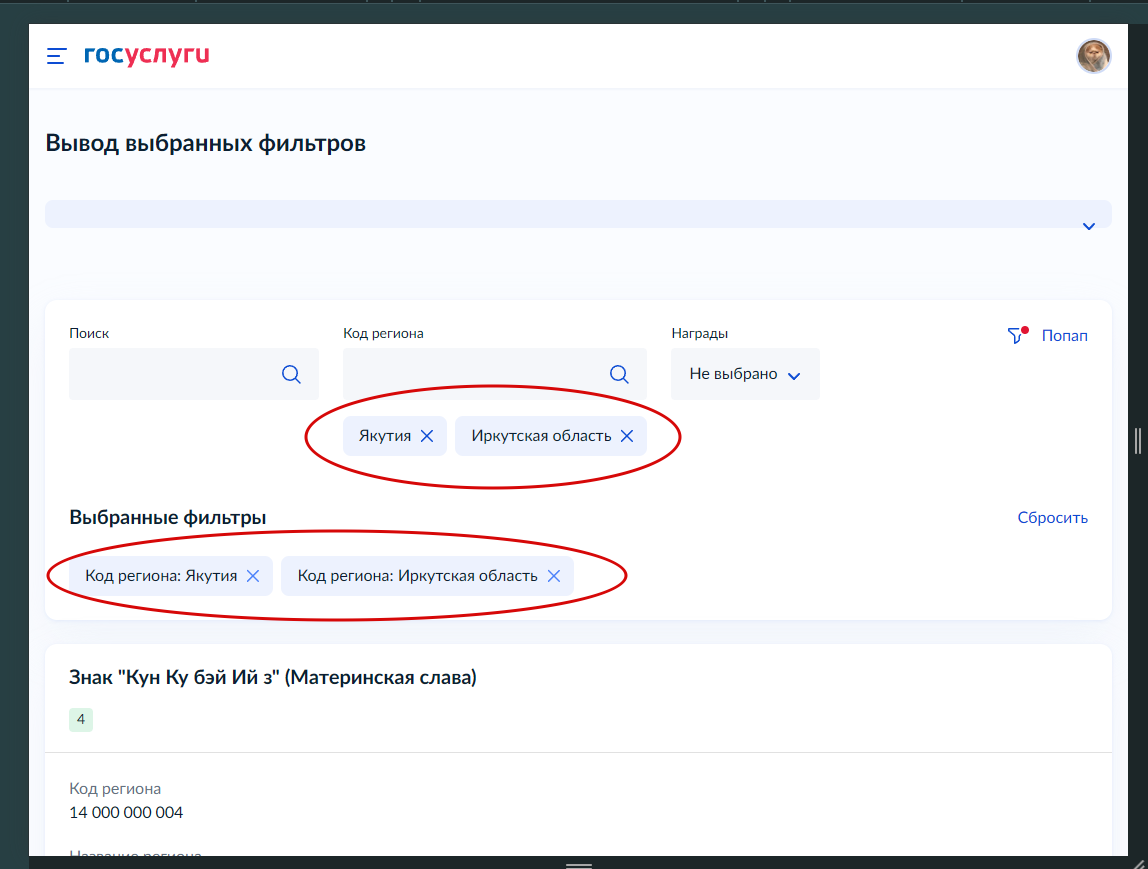Remove the 'Код региона: Якутия' selected filter
This screenshot has height=869, width=1148.
point(253,576)
